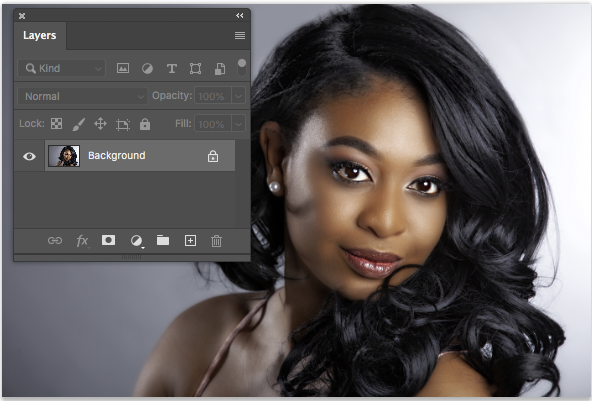Hide the Background layer visibility eye
The height and width of the screenshot is (401, 592).
point(29,156)
